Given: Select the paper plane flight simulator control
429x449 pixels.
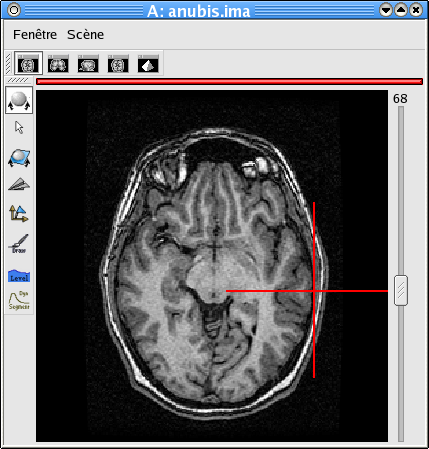Looking at the screenshot, I should pos(19,184).
